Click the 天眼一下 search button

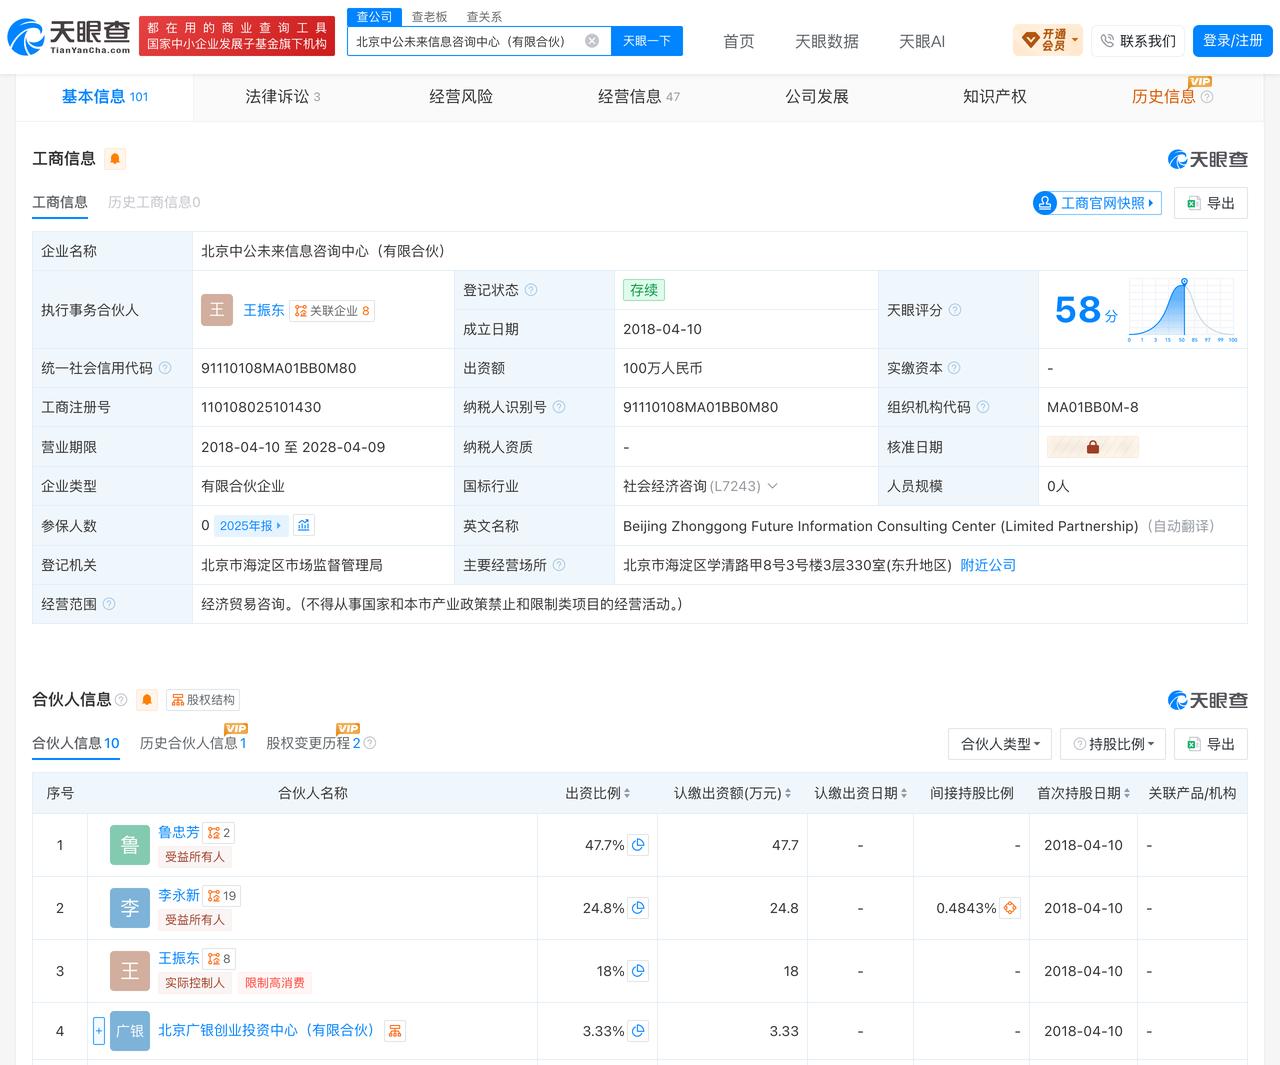pyautogui.click(x=646, y=41)
